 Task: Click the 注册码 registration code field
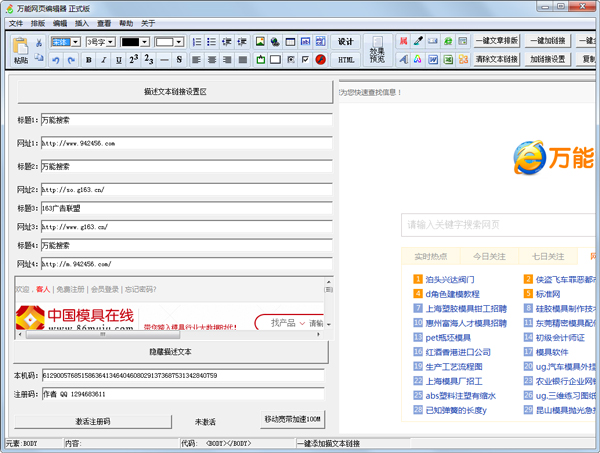183,394
